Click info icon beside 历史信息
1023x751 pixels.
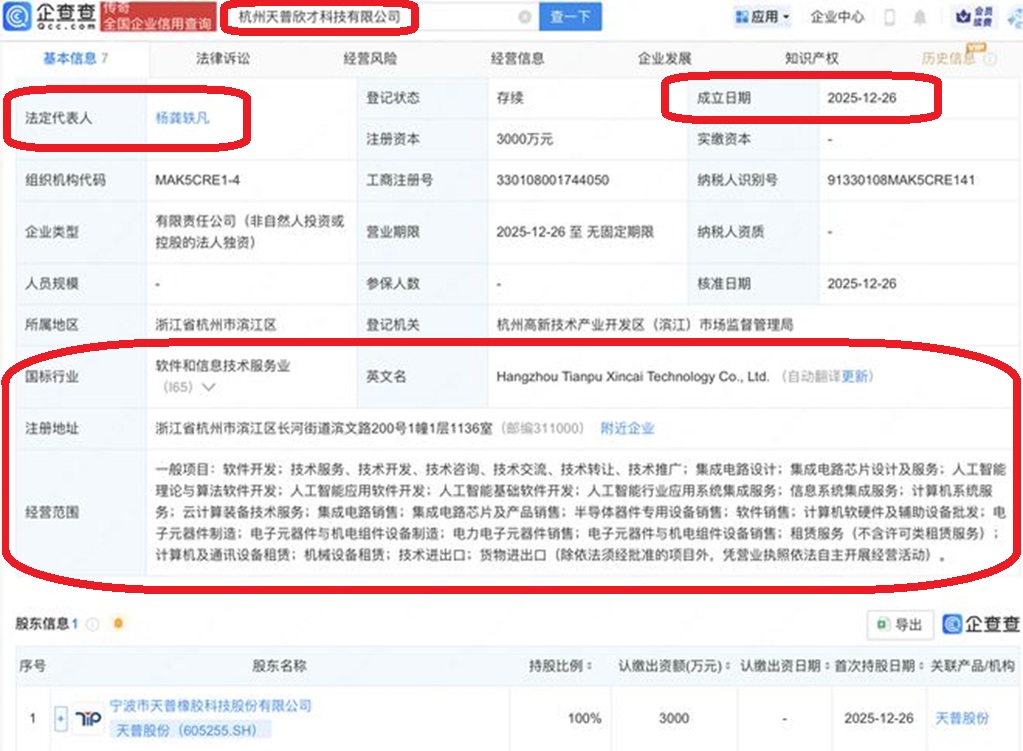(990, 59)
